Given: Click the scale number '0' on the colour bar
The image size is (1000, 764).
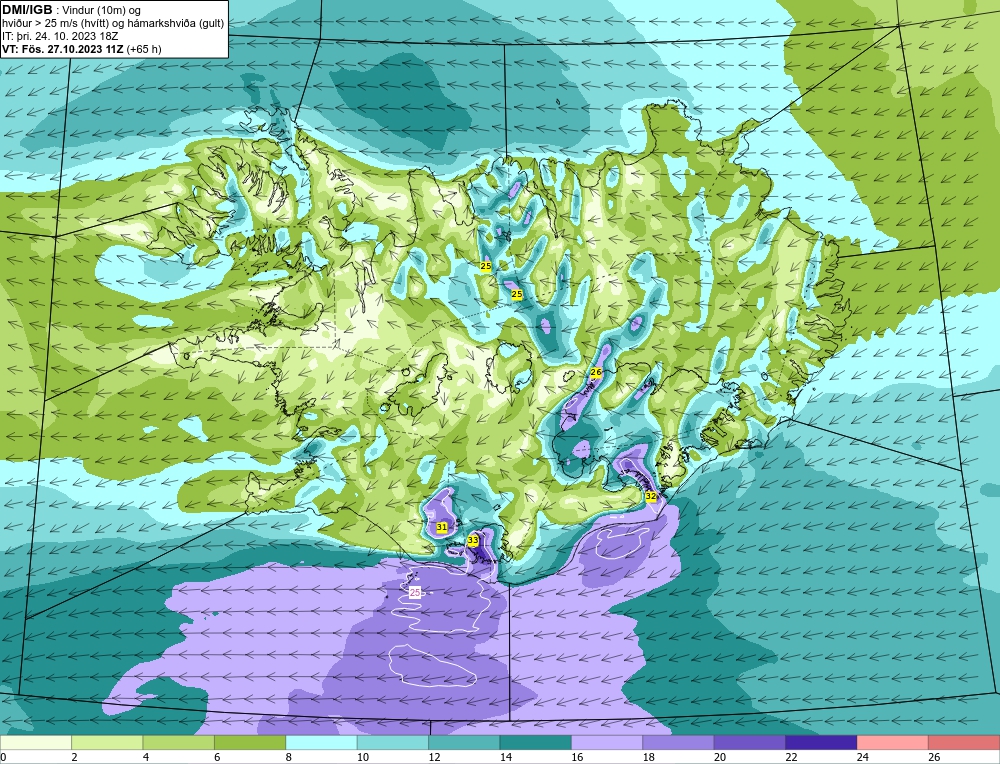Looking at the screenshot, I should (3, 757).
